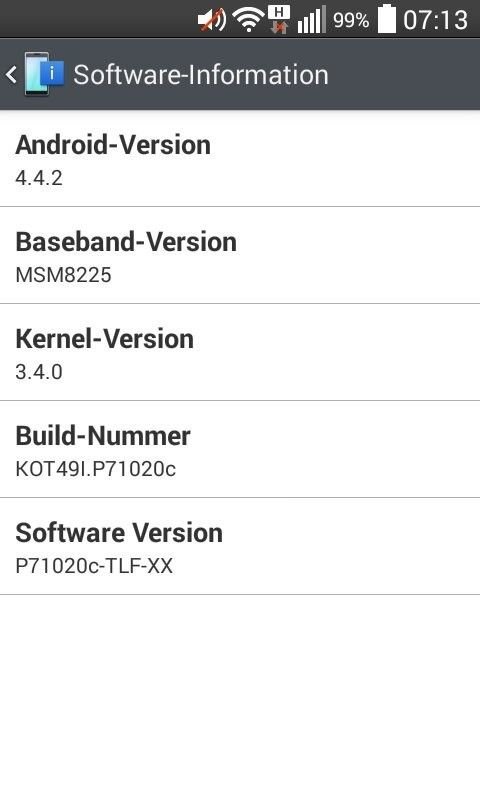Tap the Wi-Fi status icon
The image size is (480, 800).
(x=248, y=20)
